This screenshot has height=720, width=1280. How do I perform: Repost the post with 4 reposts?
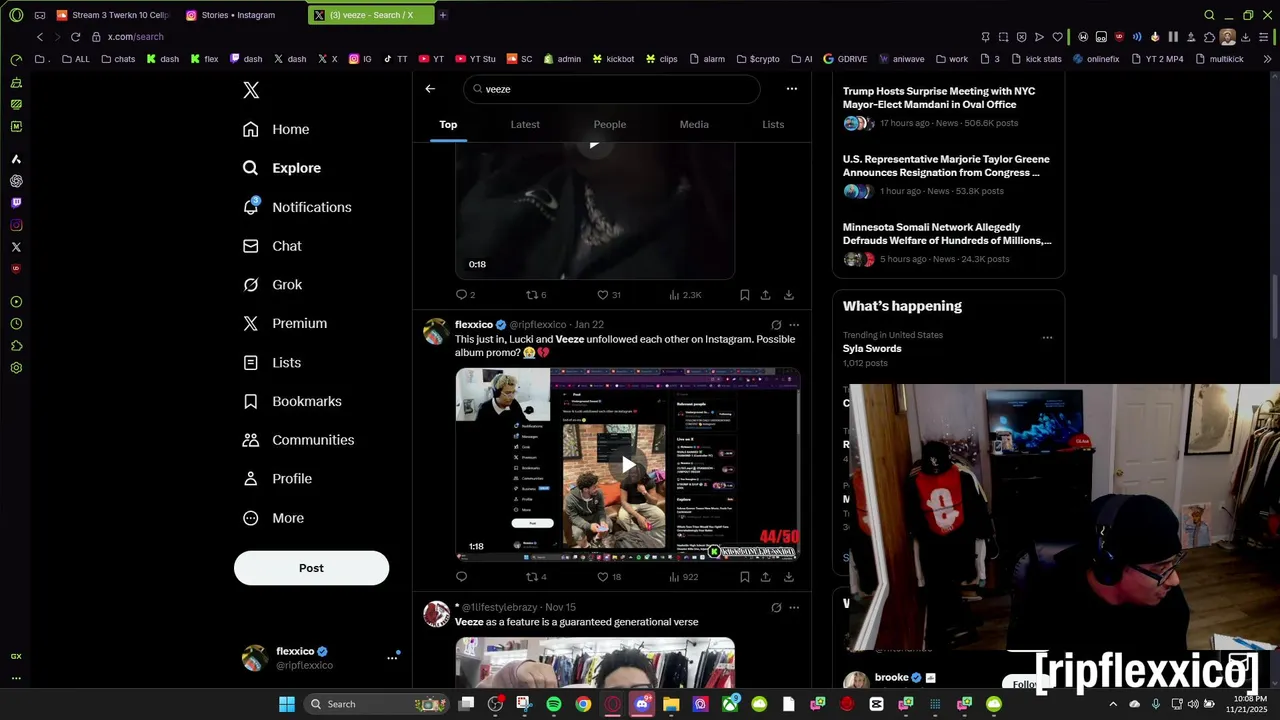pos(536,577)
